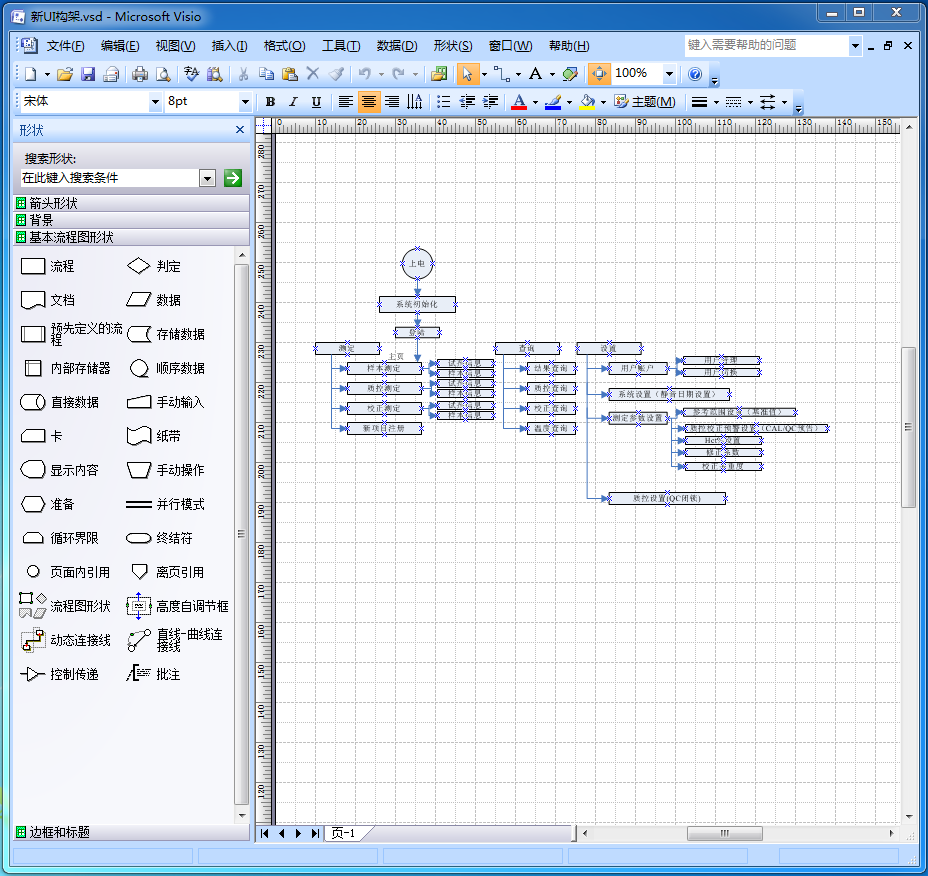Screen dimensions: 928x876
Task: Toggle Bold formatting
Action: pos(270,102)
